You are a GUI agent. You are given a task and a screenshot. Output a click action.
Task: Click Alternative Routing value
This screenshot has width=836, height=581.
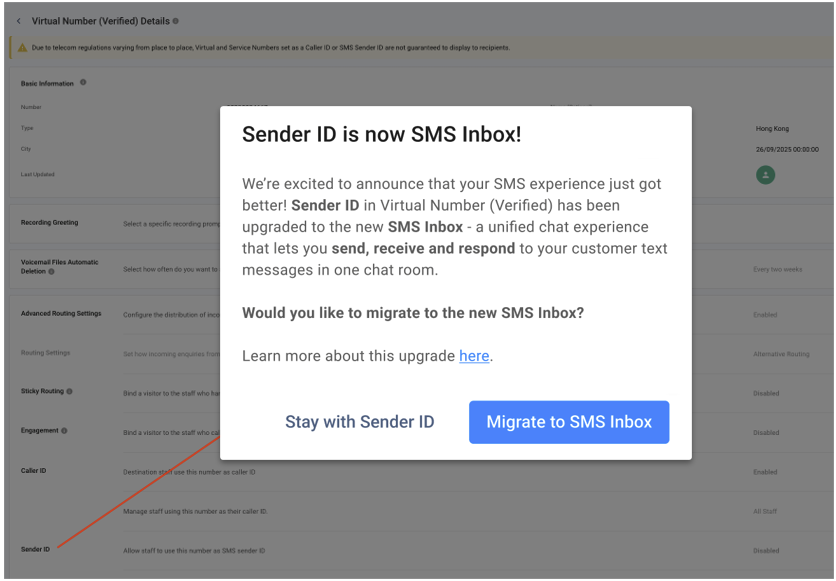[781, 354]
